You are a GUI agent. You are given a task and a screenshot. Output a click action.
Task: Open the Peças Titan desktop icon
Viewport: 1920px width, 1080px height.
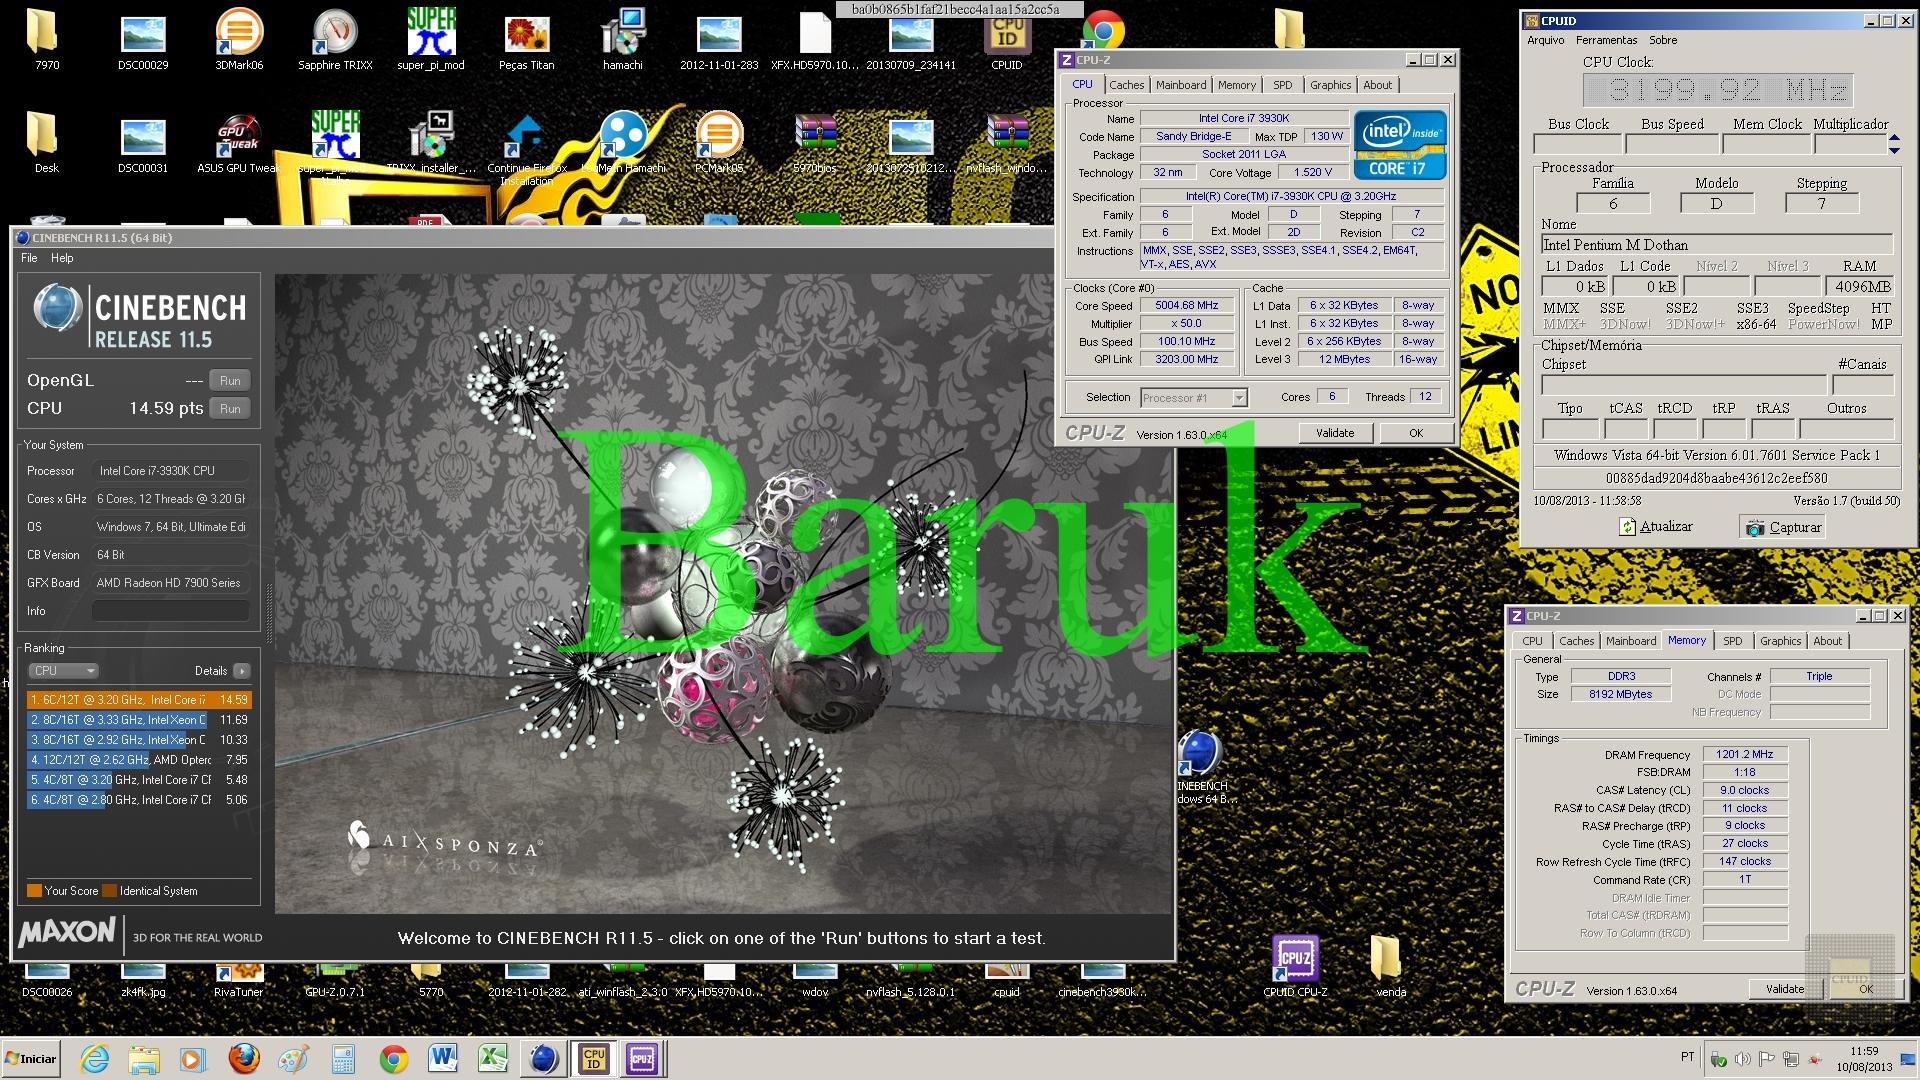click(527, 40)
